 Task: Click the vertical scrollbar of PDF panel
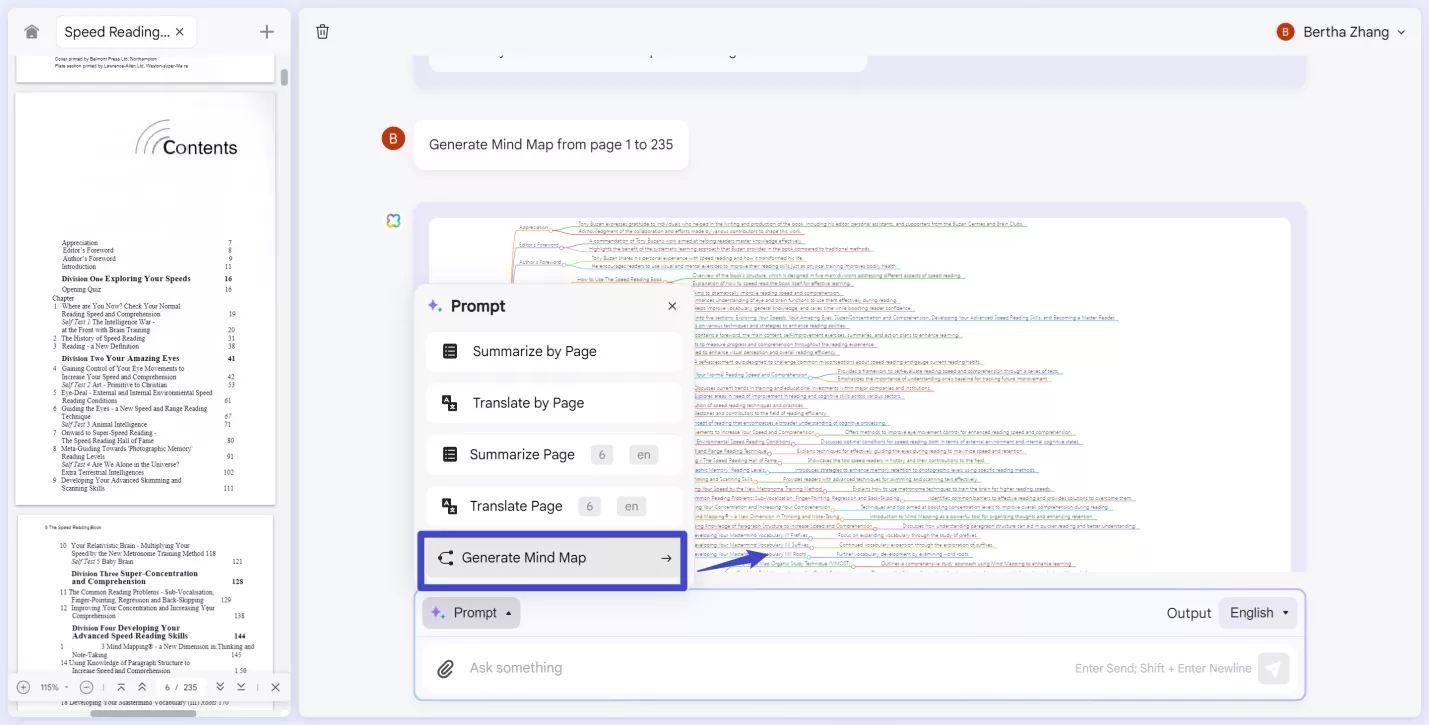point(284,77)
